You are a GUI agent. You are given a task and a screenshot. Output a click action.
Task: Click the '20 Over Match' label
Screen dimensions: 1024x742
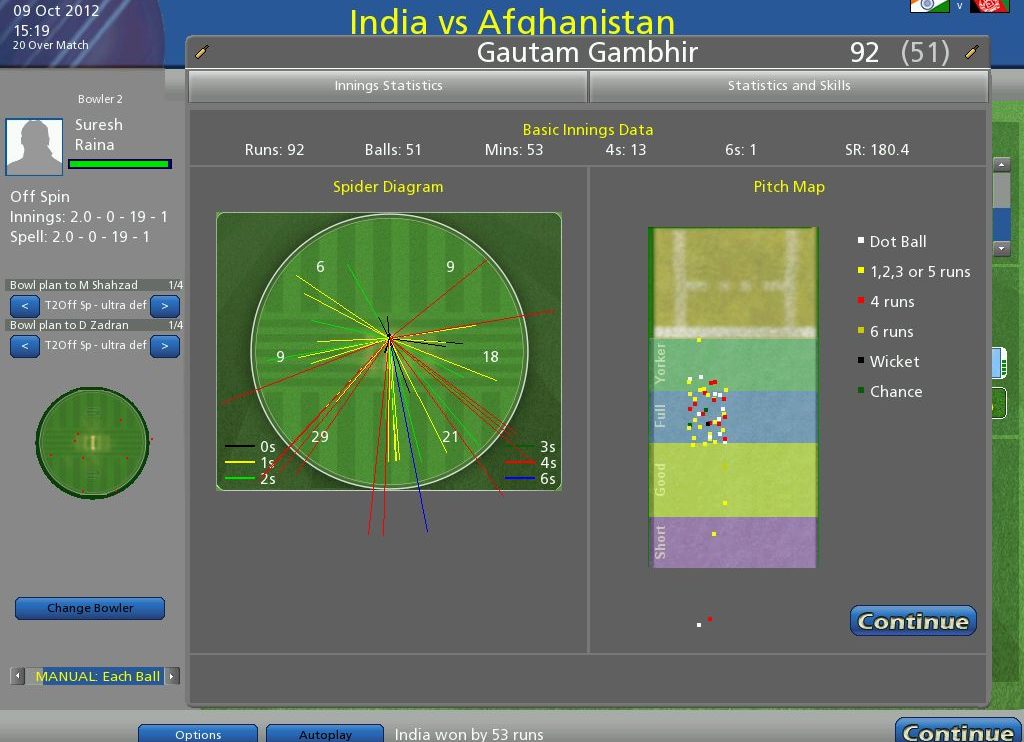[50, 45]
